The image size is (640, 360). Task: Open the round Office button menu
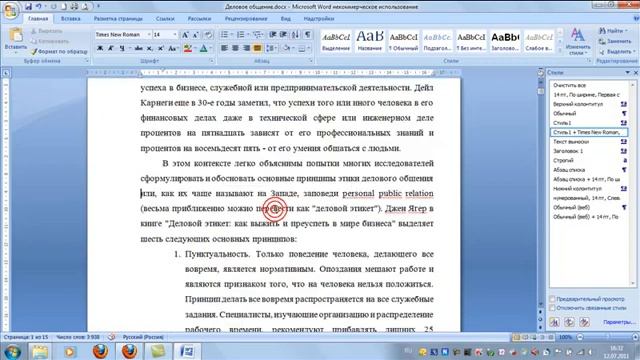click(10, 11)
